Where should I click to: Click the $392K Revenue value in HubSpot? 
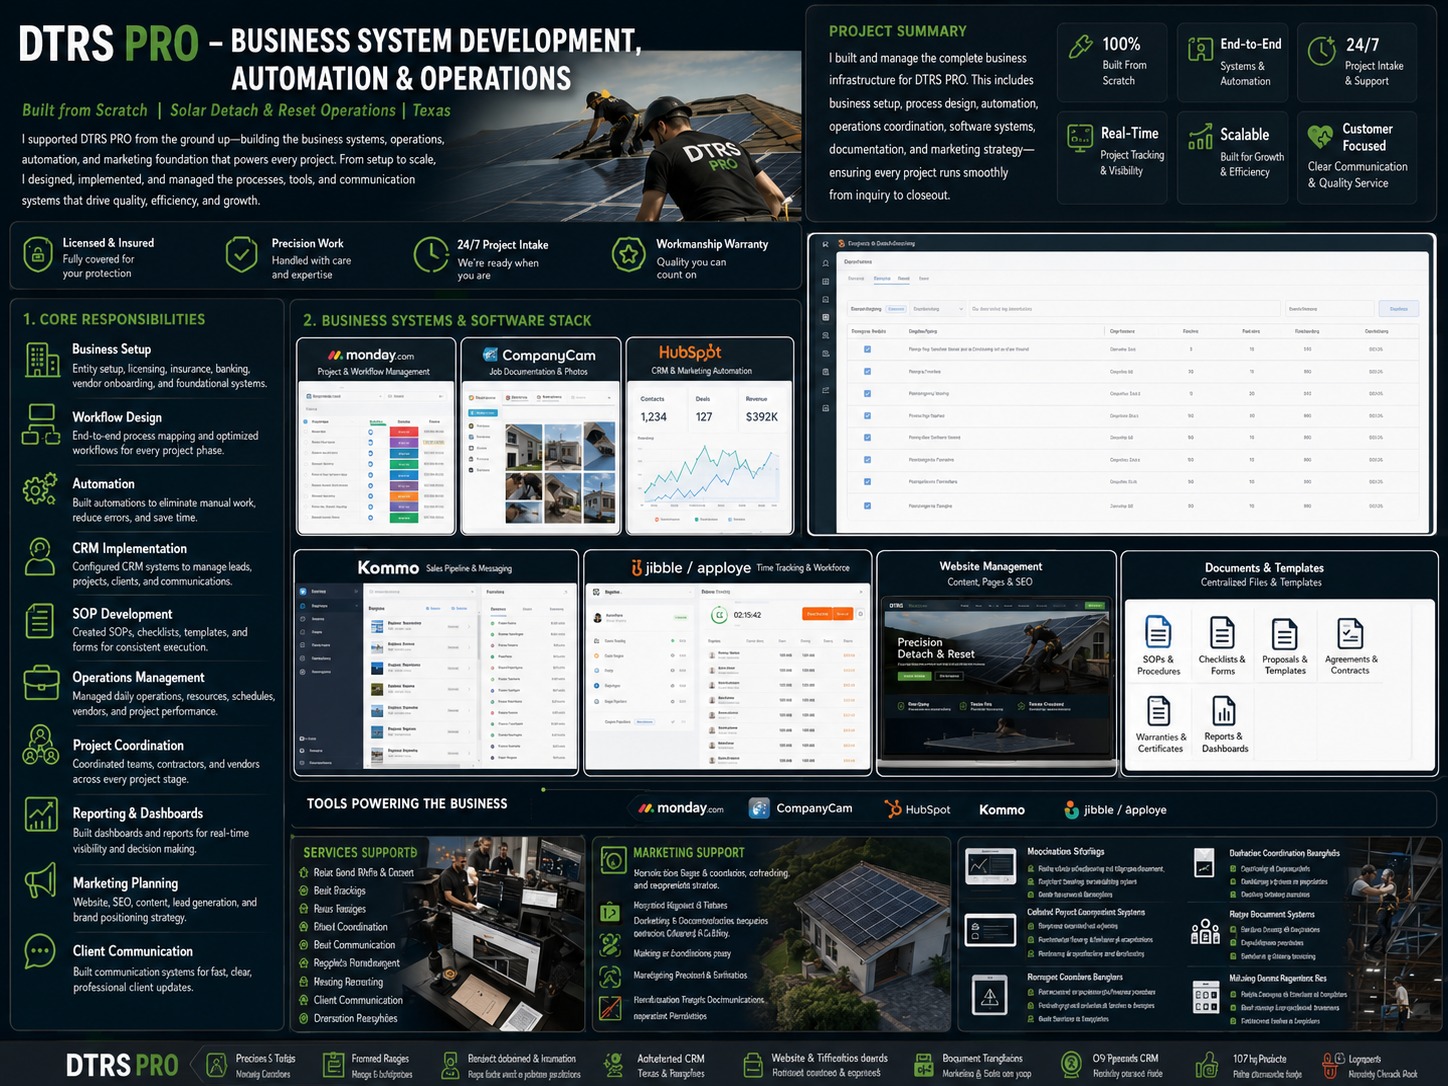[x=761, y=417]
